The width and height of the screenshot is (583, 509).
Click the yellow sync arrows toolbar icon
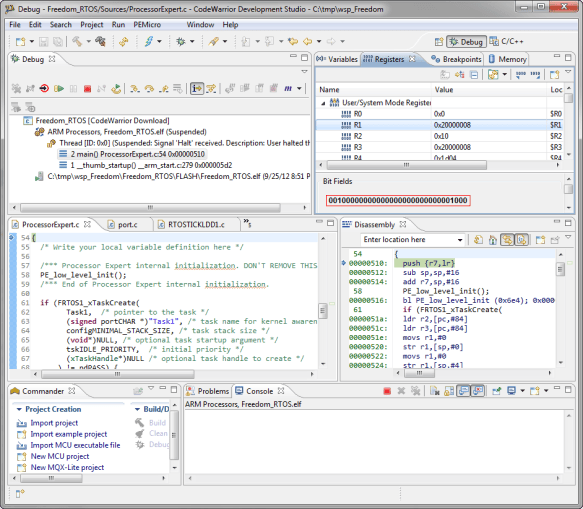(123, 41)
